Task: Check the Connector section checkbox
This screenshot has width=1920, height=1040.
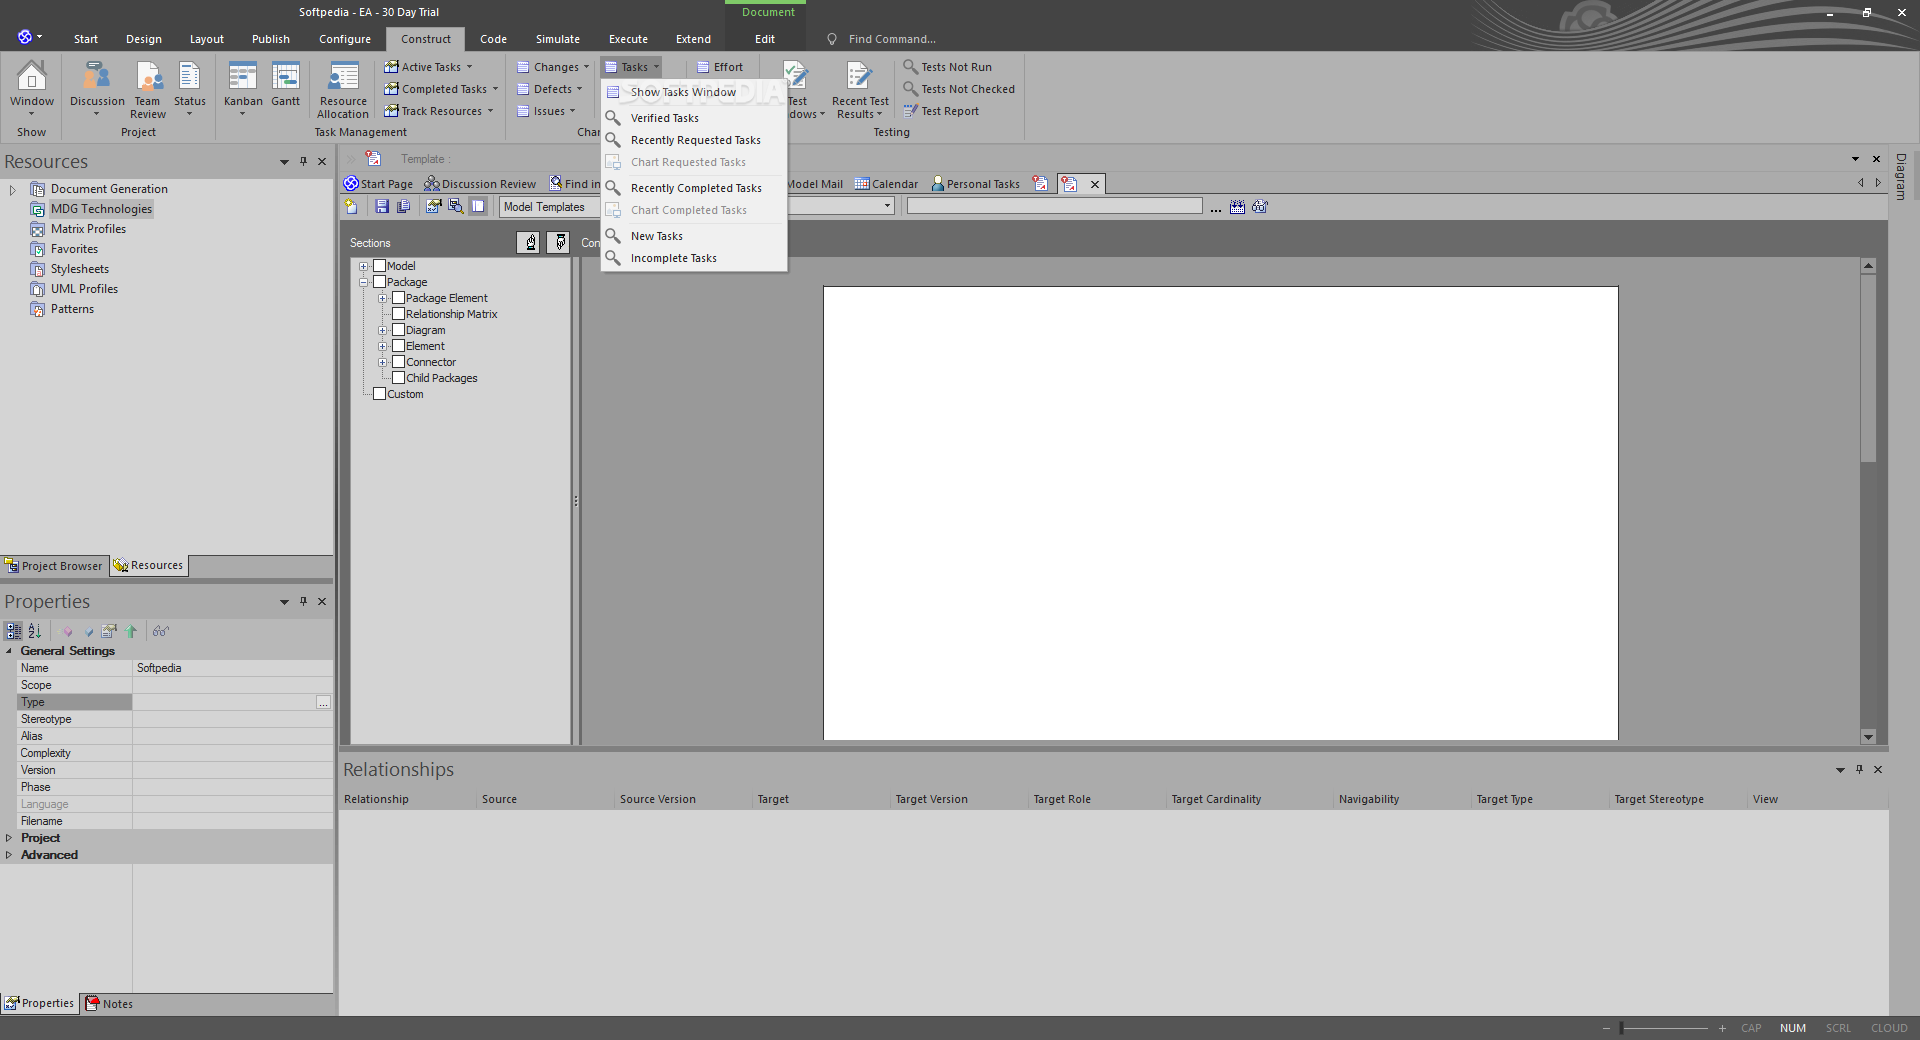Action: click(398, 362)
